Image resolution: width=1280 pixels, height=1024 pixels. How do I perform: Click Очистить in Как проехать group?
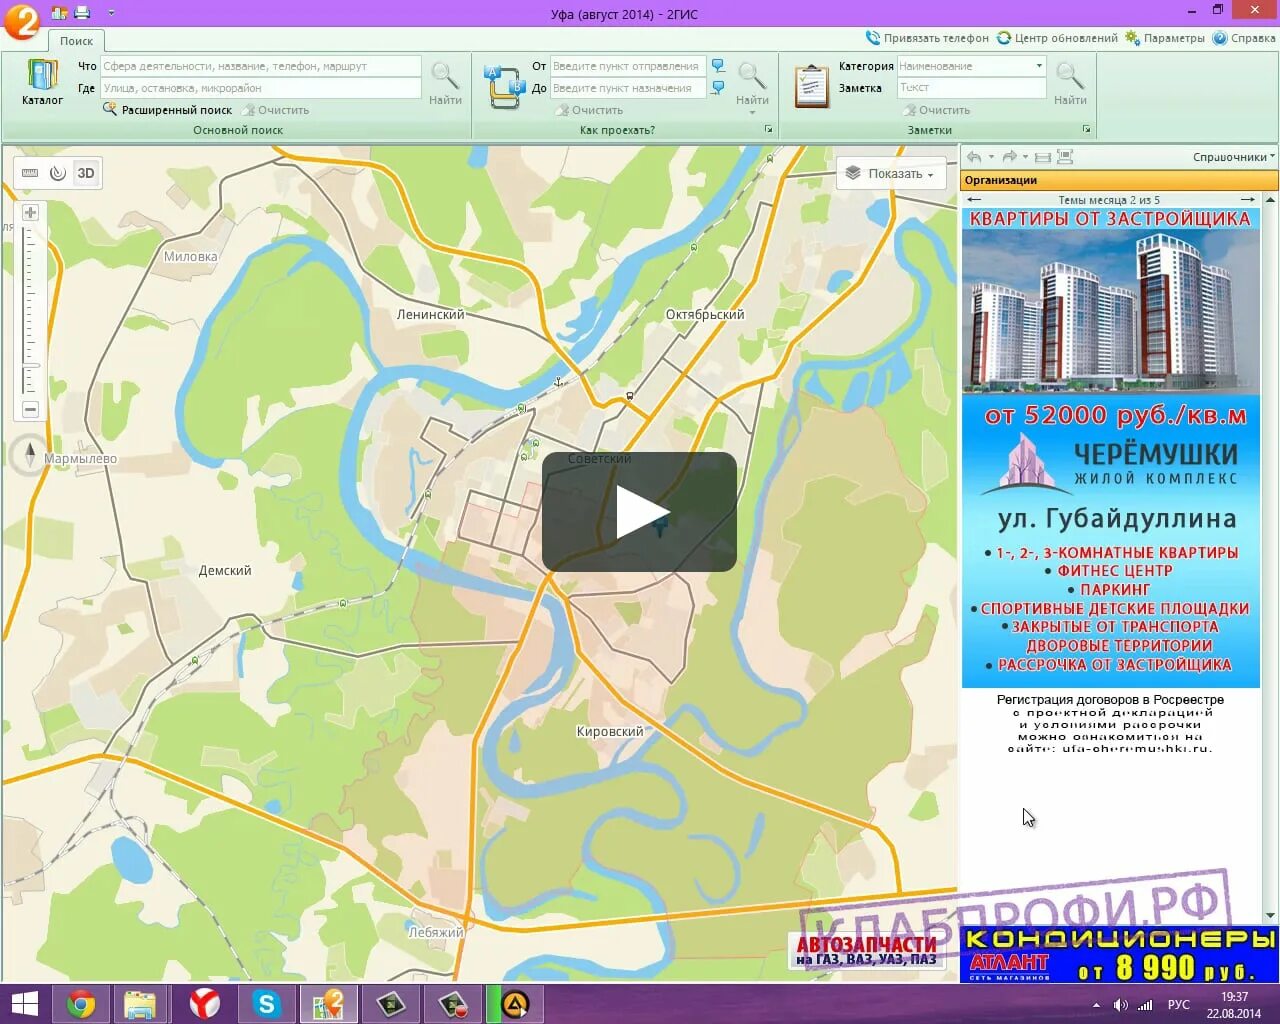[x=590, y=110]
